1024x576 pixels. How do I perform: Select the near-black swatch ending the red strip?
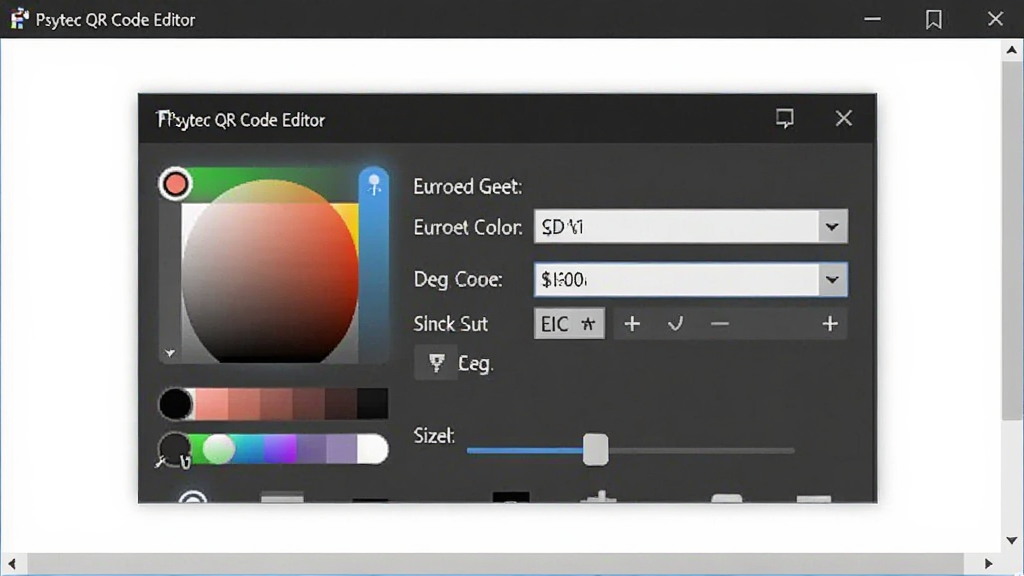point(372,404)
